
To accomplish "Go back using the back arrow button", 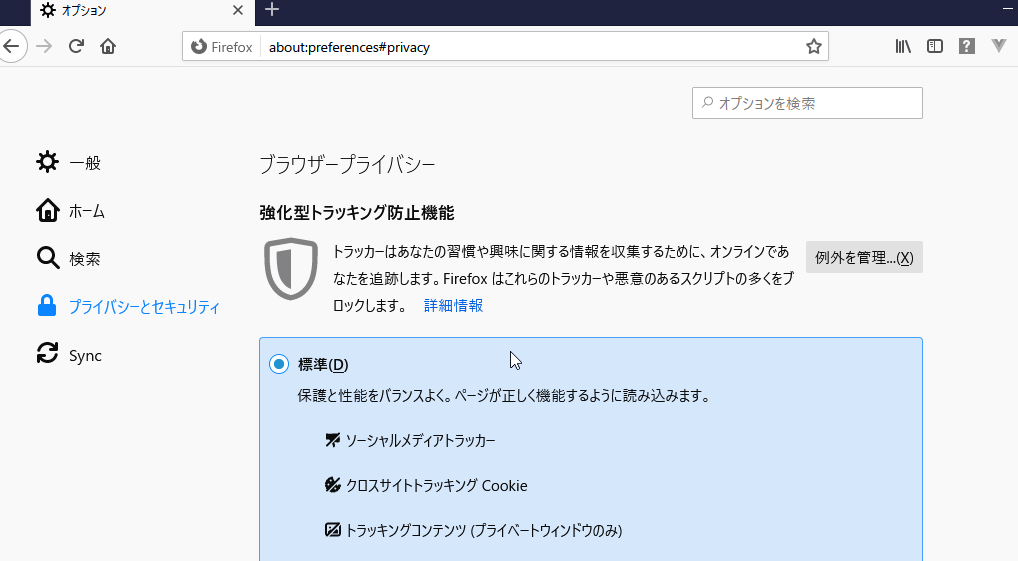I will click(x=12, y=47).
